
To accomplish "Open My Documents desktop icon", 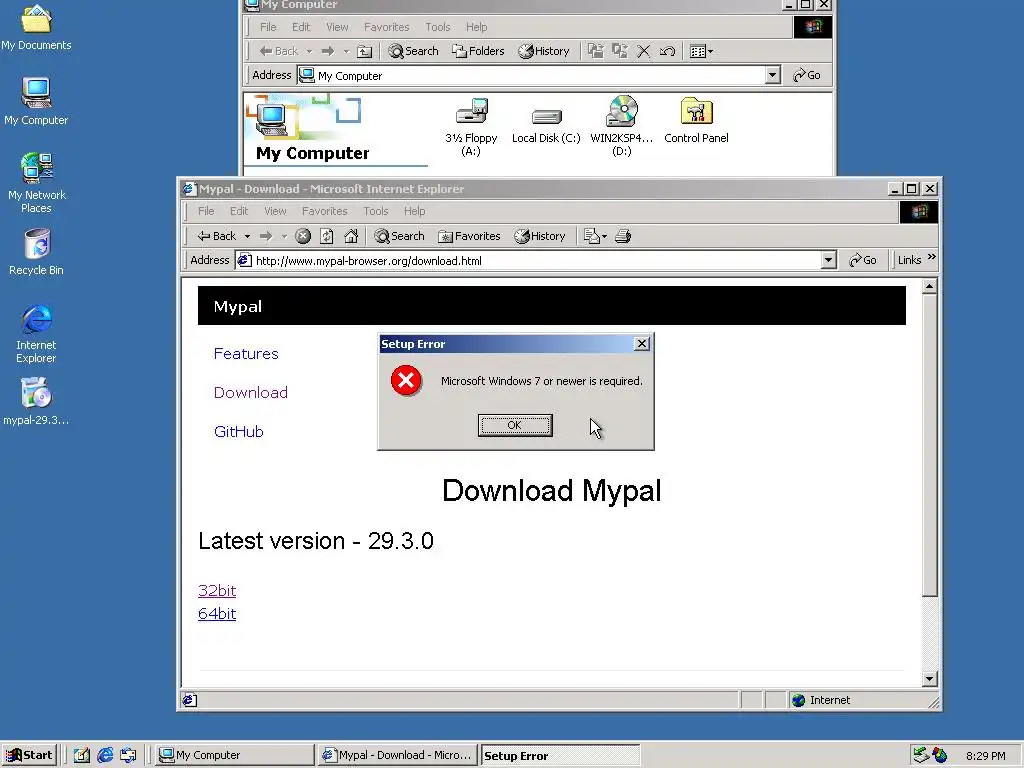I will [x=36, y=27].
